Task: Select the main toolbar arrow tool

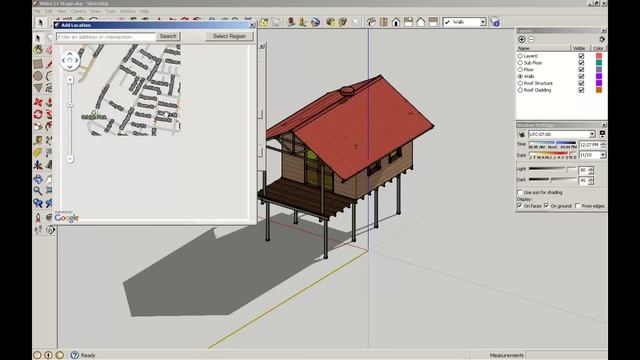Action: tap(40, 22)
